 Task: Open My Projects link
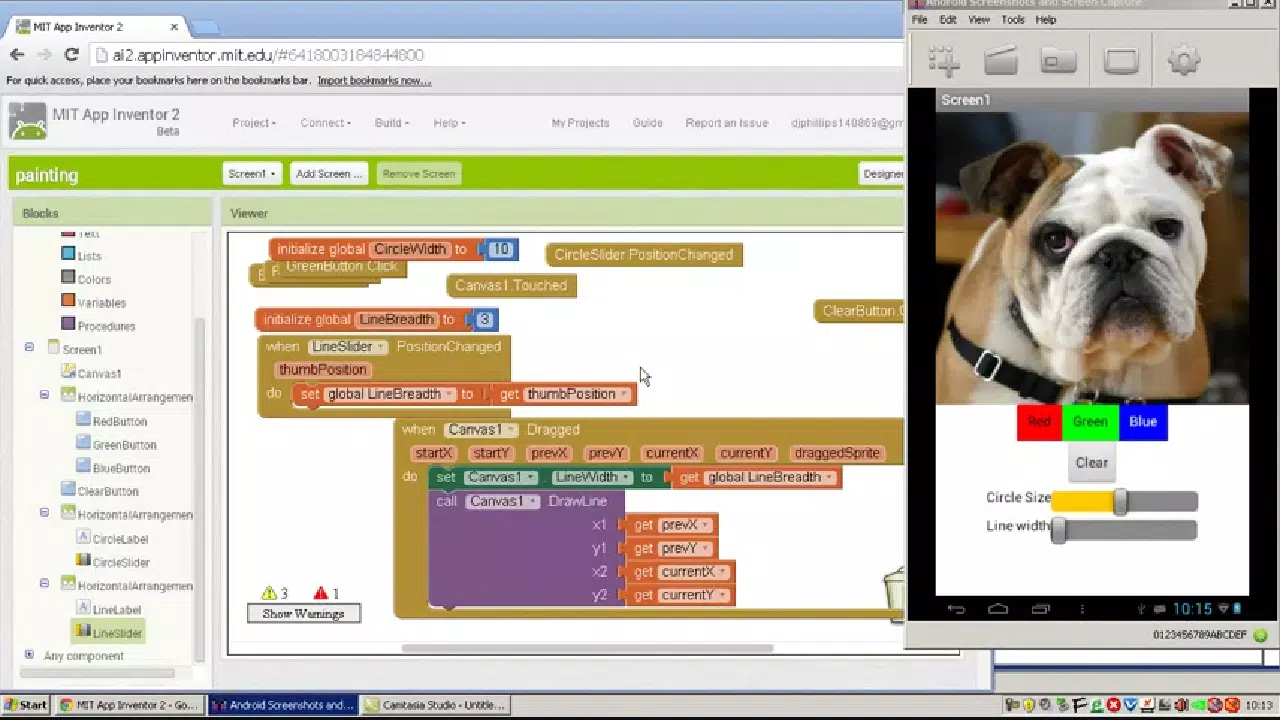coord(580,123)
